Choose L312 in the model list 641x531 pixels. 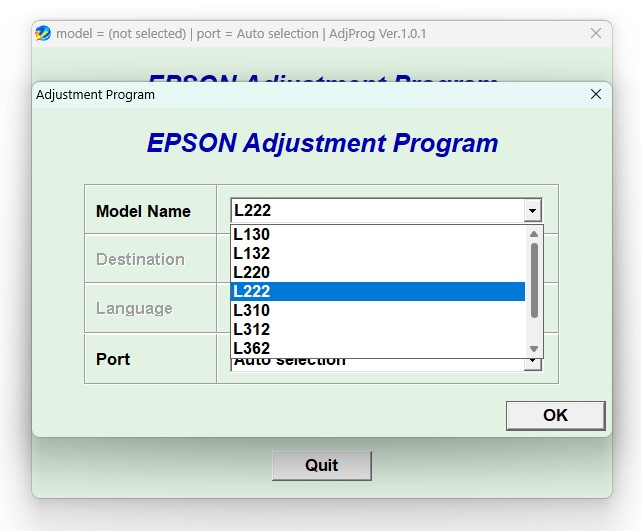378,329
